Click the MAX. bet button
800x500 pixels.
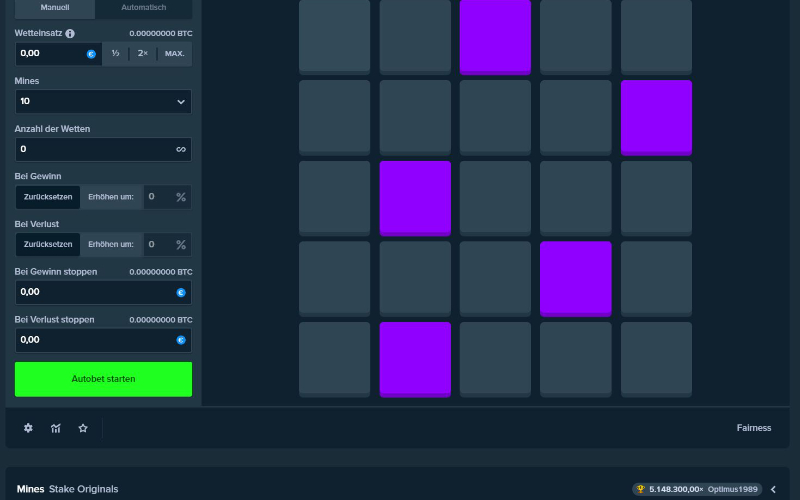click(175, 53)
